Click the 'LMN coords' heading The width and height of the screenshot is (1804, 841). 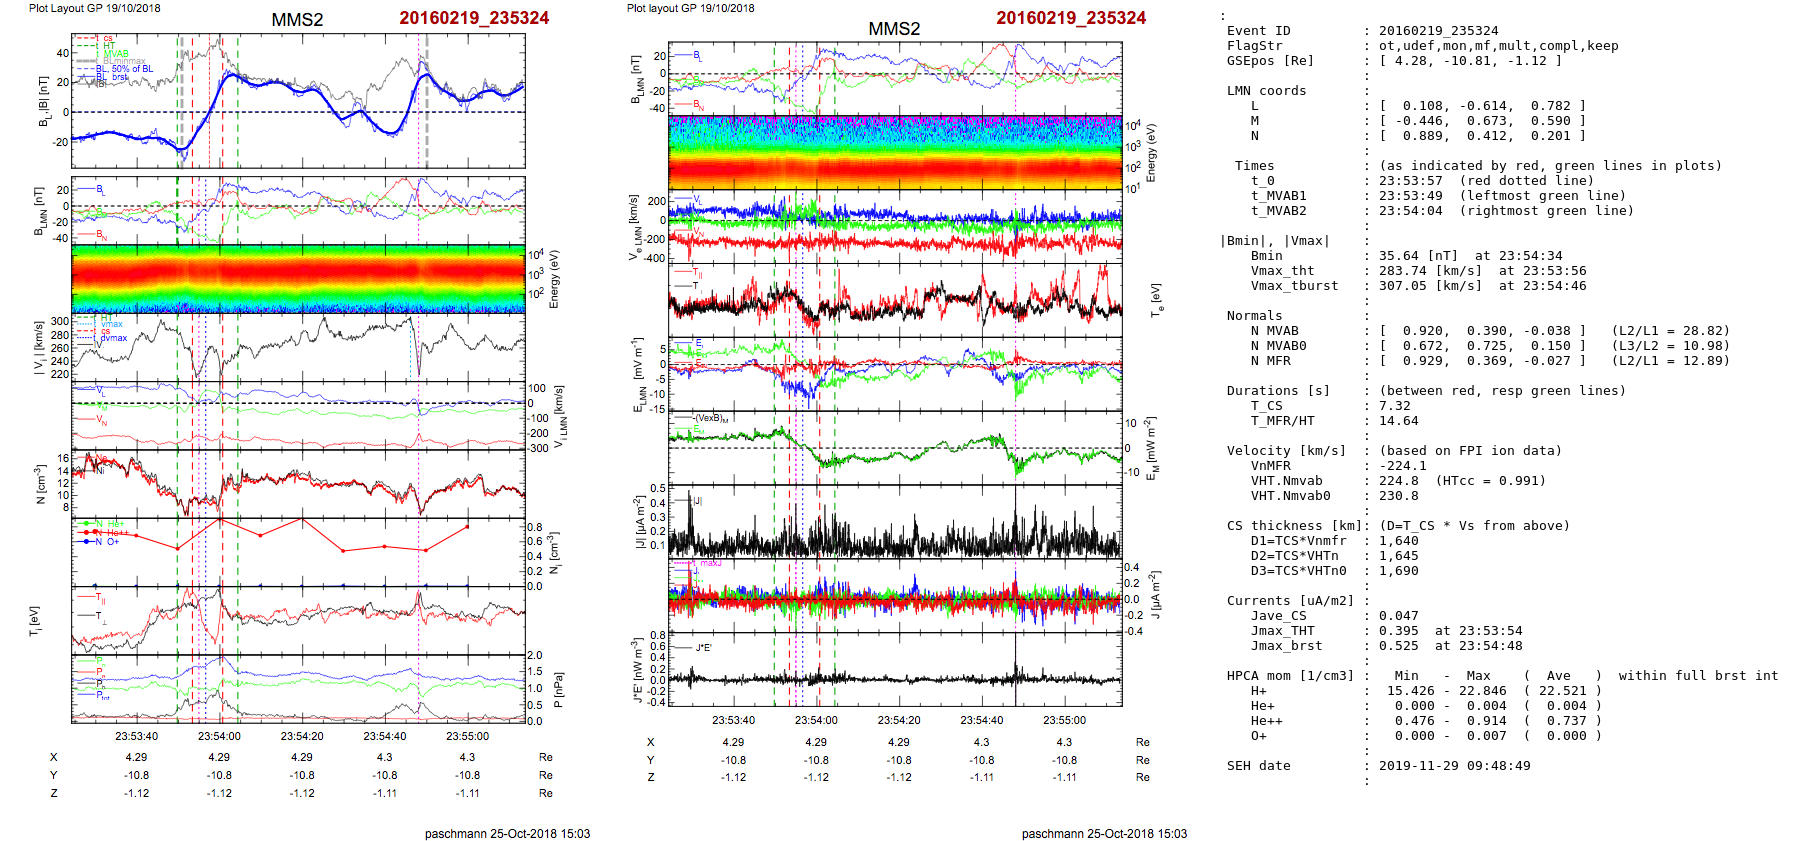pos(1266,91)
